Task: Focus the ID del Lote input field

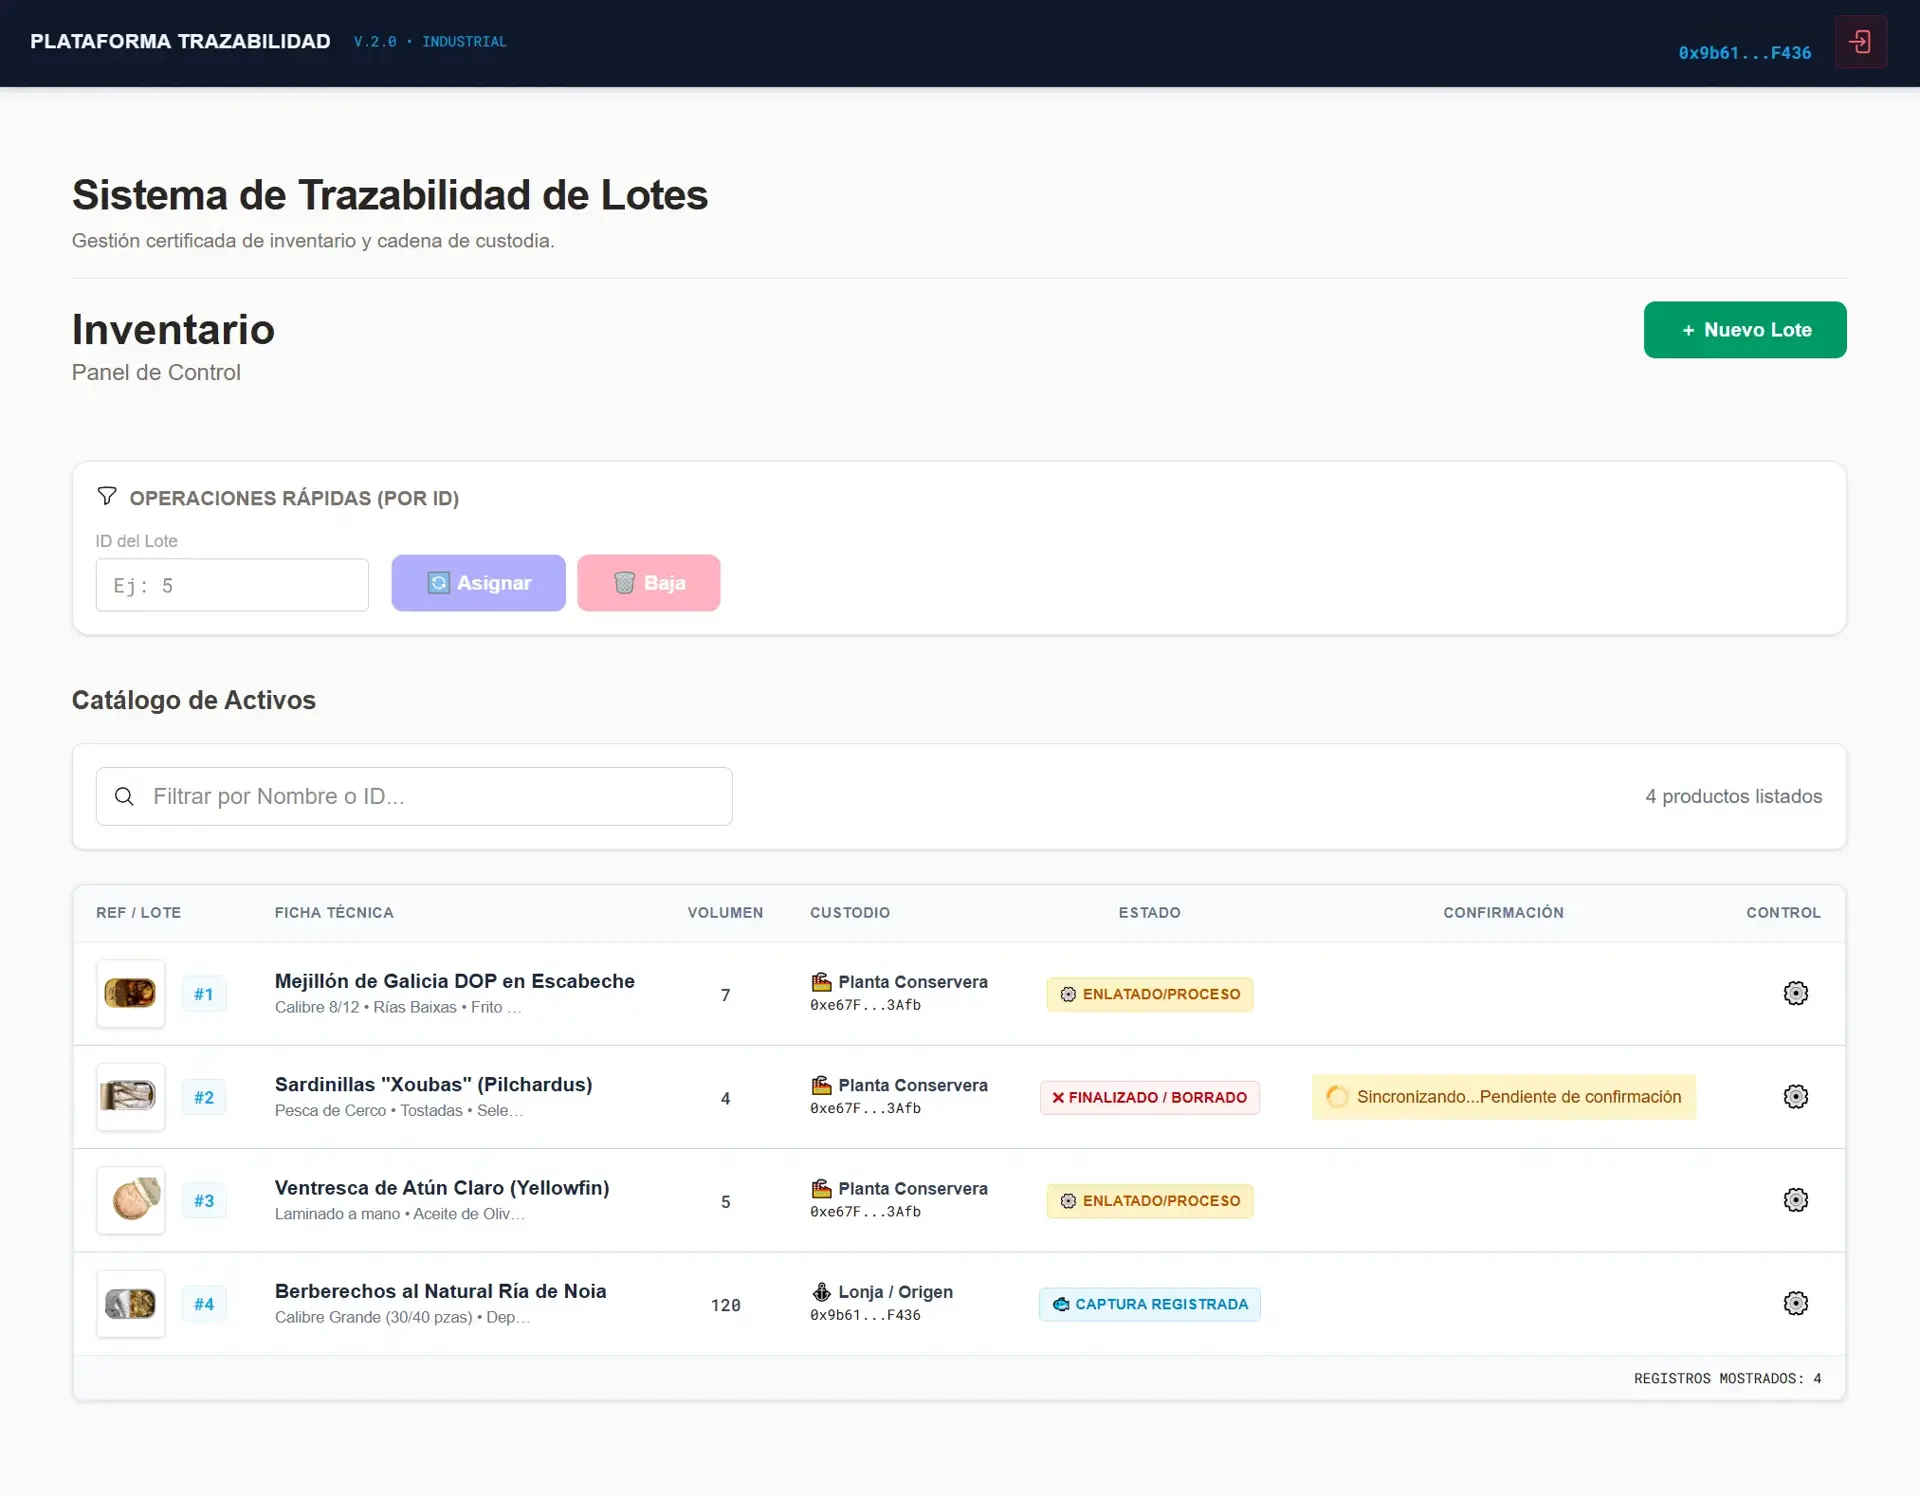Action: click(232, 585)
